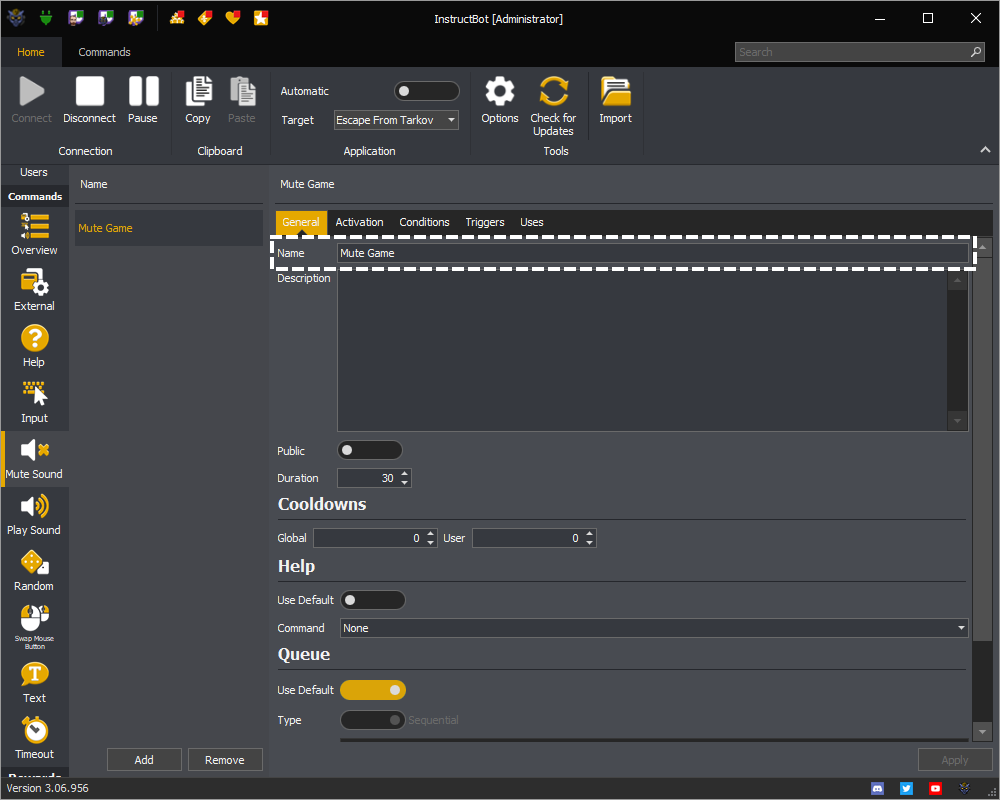Image resolution: width=1000 pixels, height=800 pixels.
Task: Open Random dice command section
Action: click(x=34, y=571)
